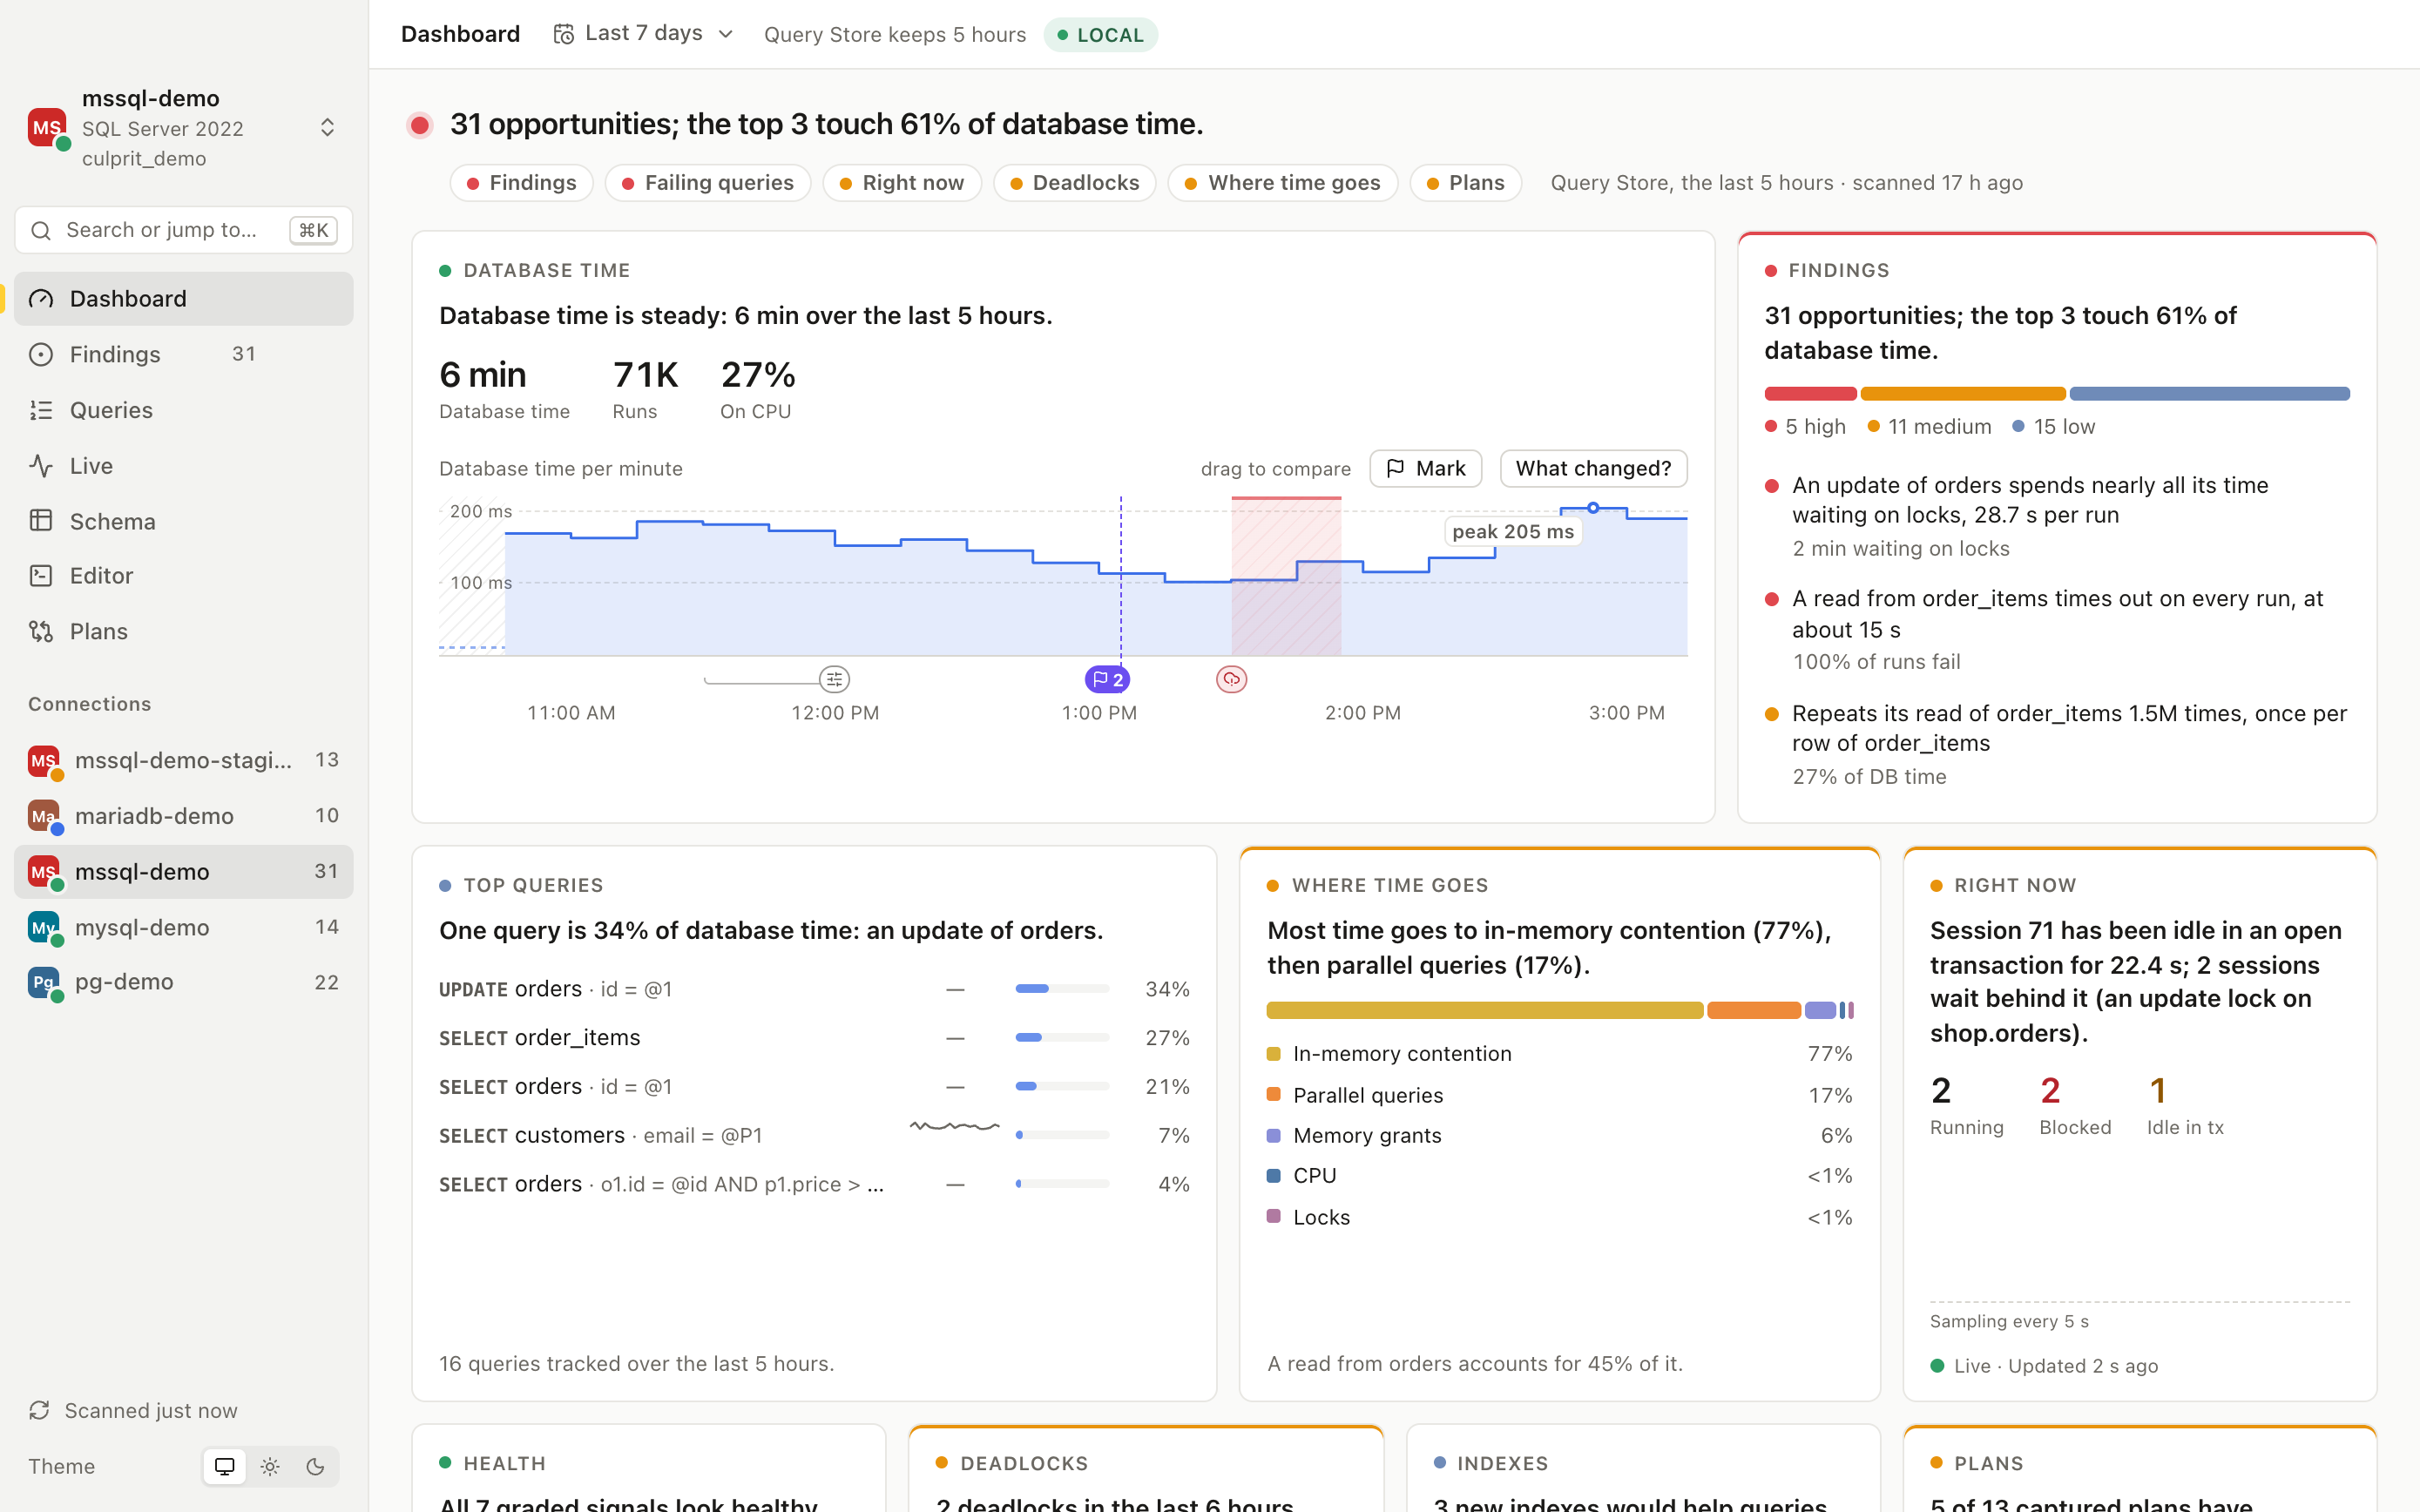Open the SELECT order_items query row
2420x1512 pixels.
814,1038
